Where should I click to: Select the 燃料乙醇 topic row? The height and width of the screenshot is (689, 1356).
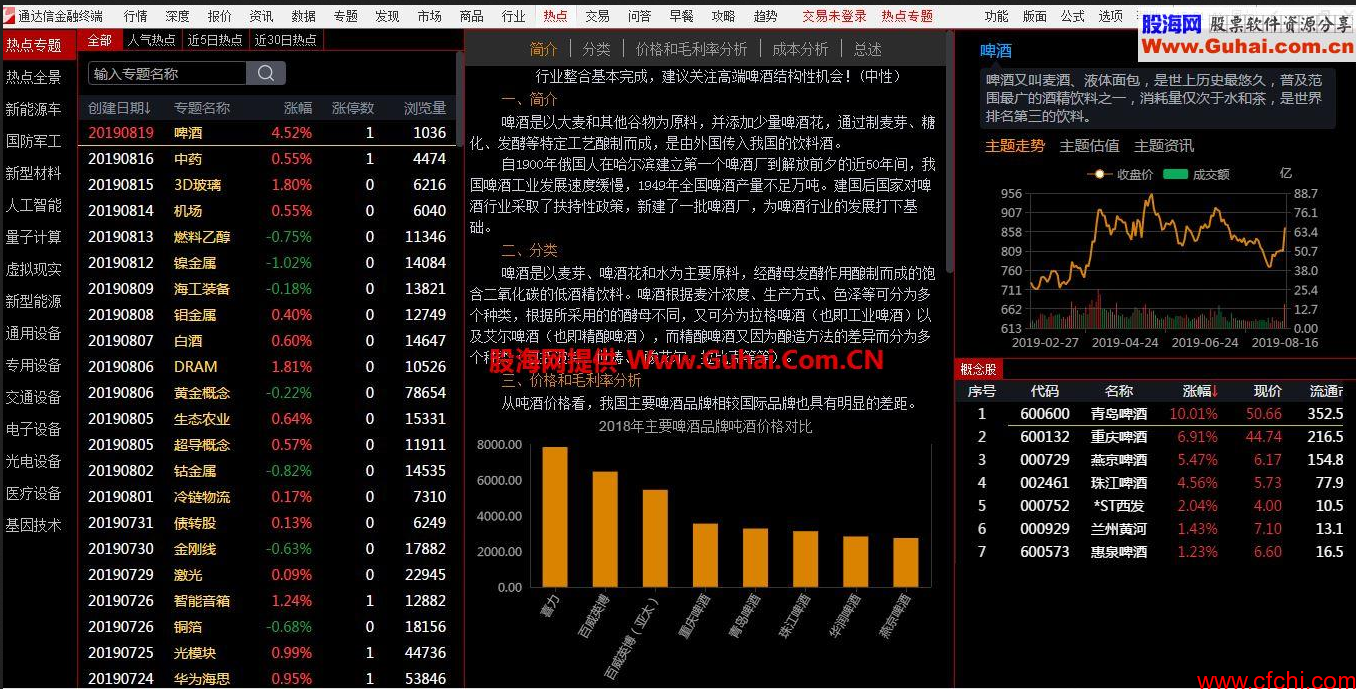(x=267, y=236)
